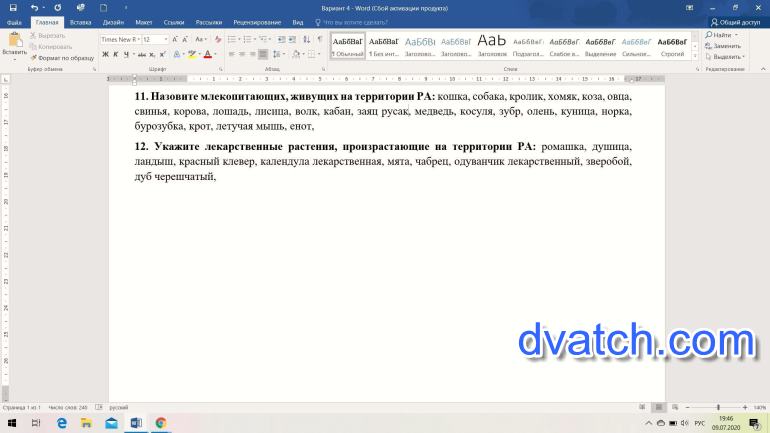Click the Paste (Вставить) clipboard icon

15,43
